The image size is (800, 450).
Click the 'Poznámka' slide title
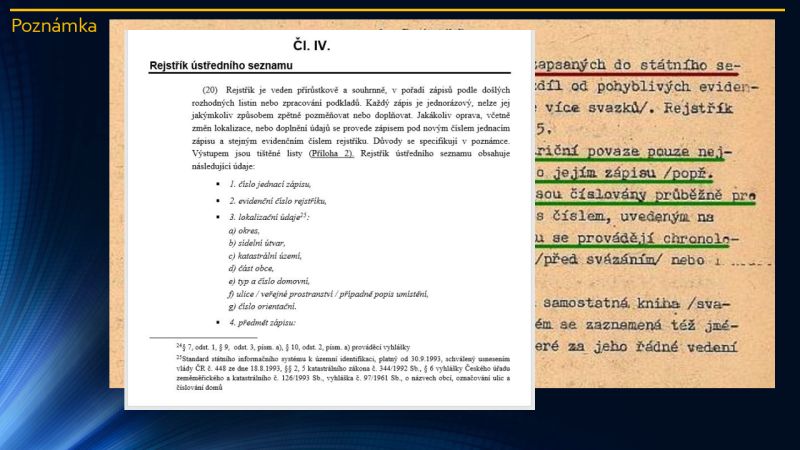pyautogui.click(x=54, y=26)
